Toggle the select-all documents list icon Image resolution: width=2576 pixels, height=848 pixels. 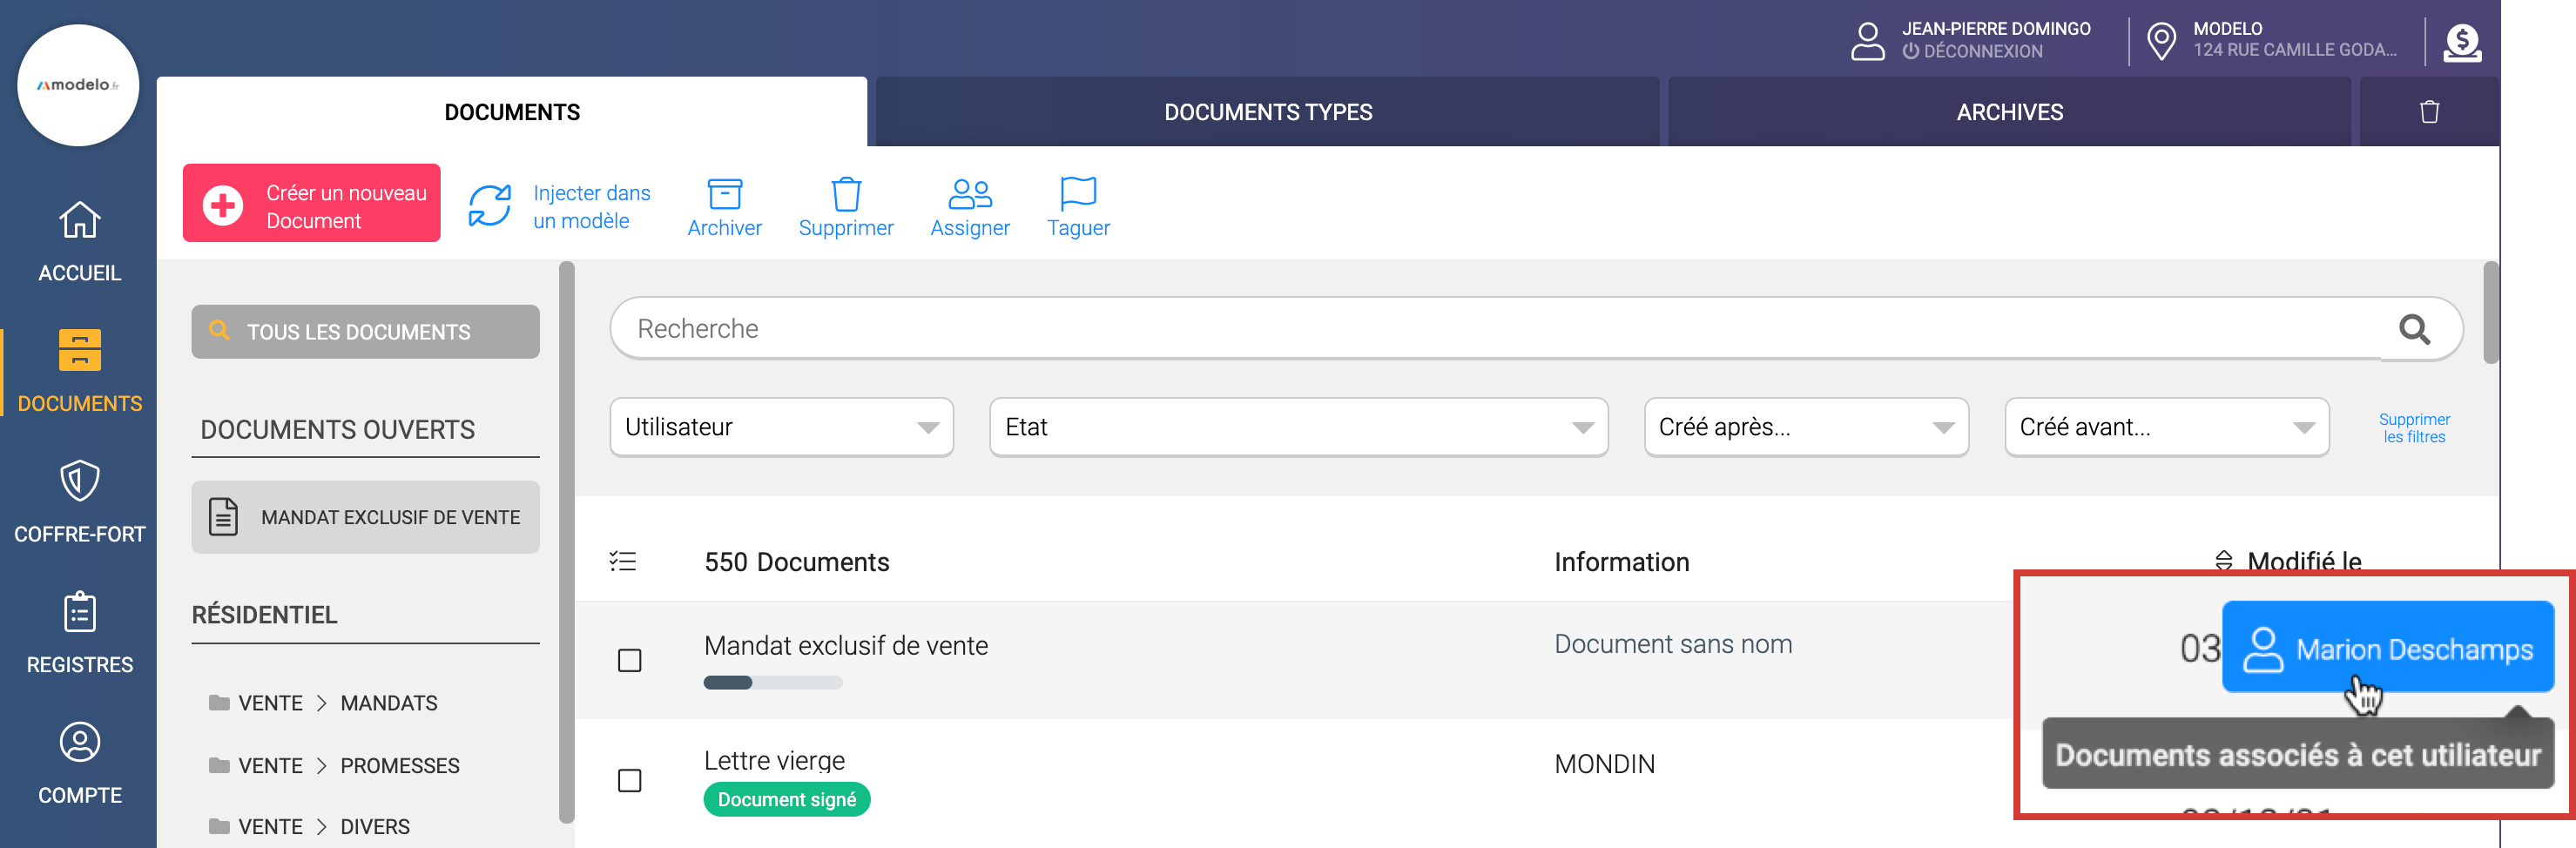[x=622, y=562]
